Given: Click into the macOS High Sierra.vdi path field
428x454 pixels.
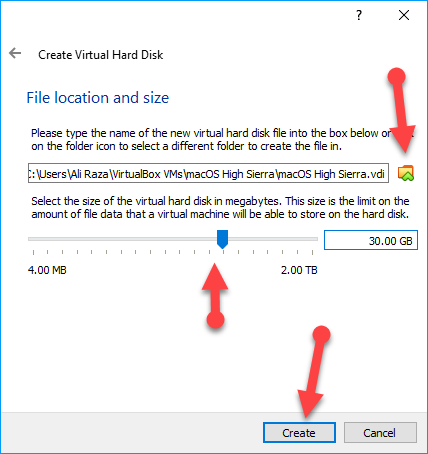Looking at the screenshot, I should coord(208,173).
